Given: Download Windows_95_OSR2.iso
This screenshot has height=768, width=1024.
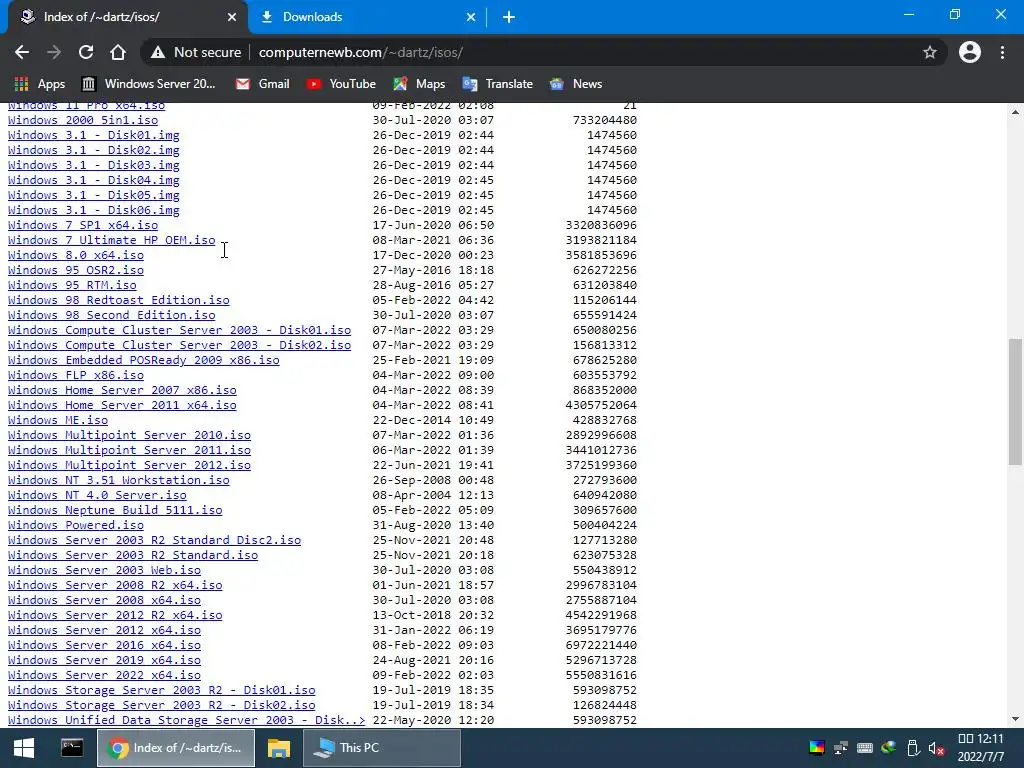Looking at the screenshot, I should (76, 270).
